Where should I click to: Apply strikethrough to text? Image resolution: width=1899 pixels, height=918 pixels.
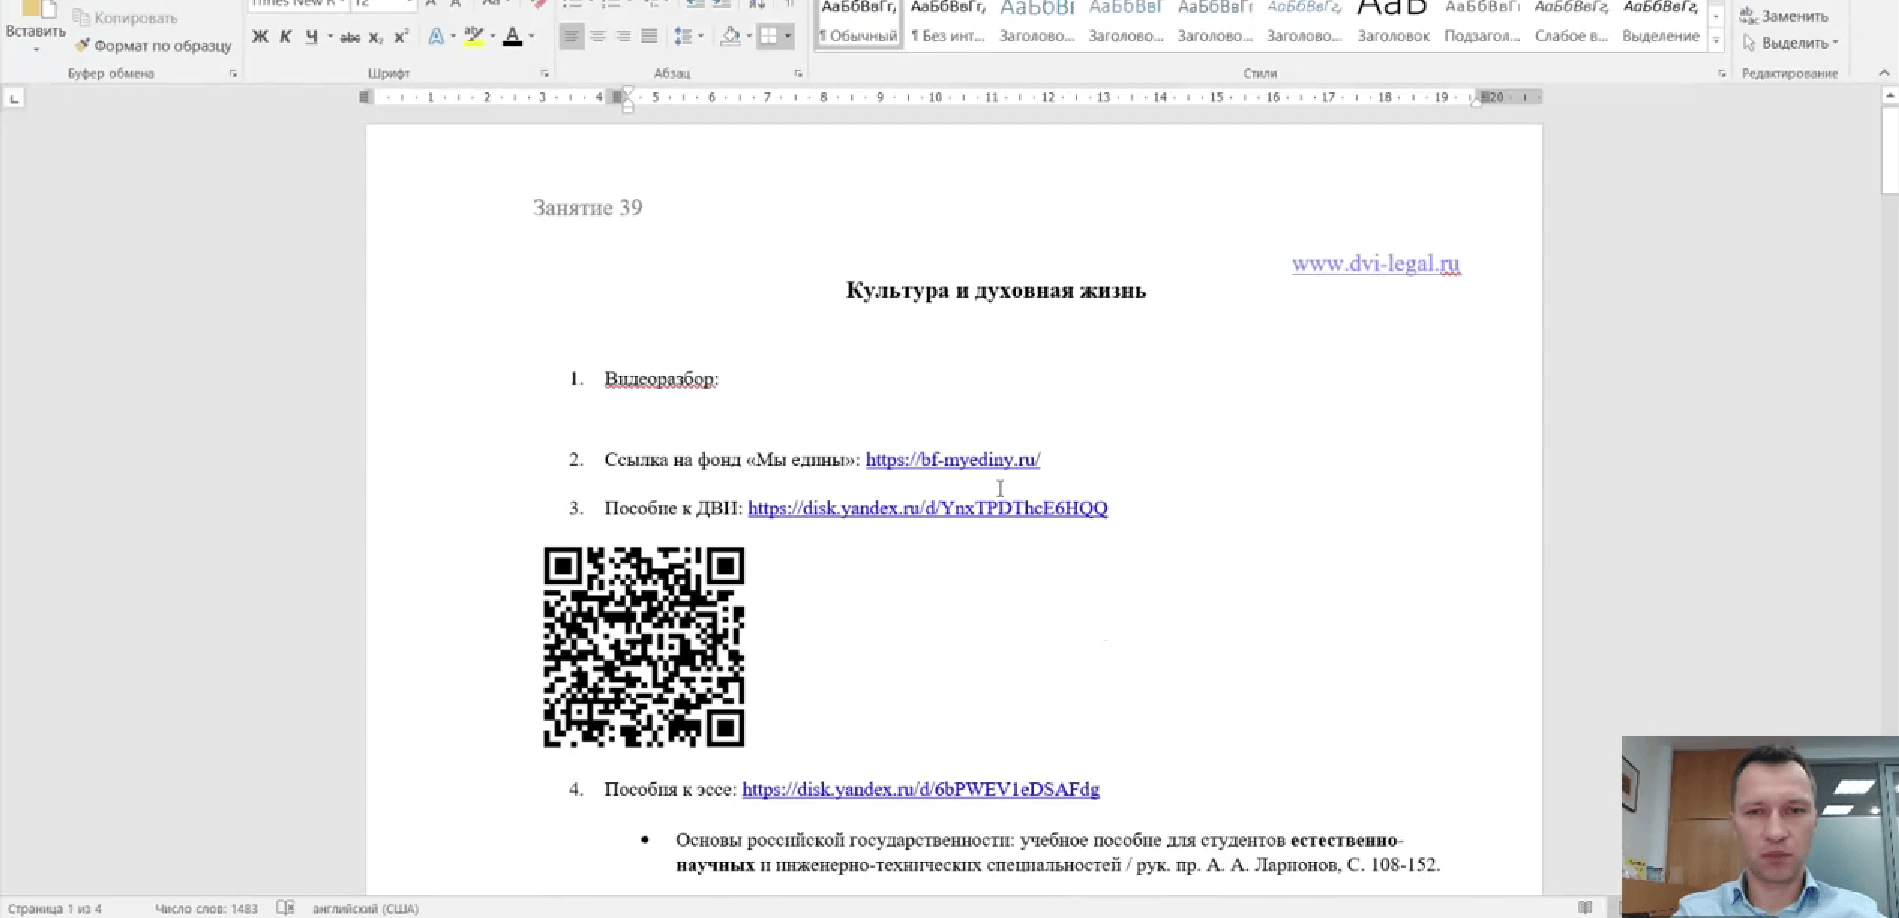(349, 36)
